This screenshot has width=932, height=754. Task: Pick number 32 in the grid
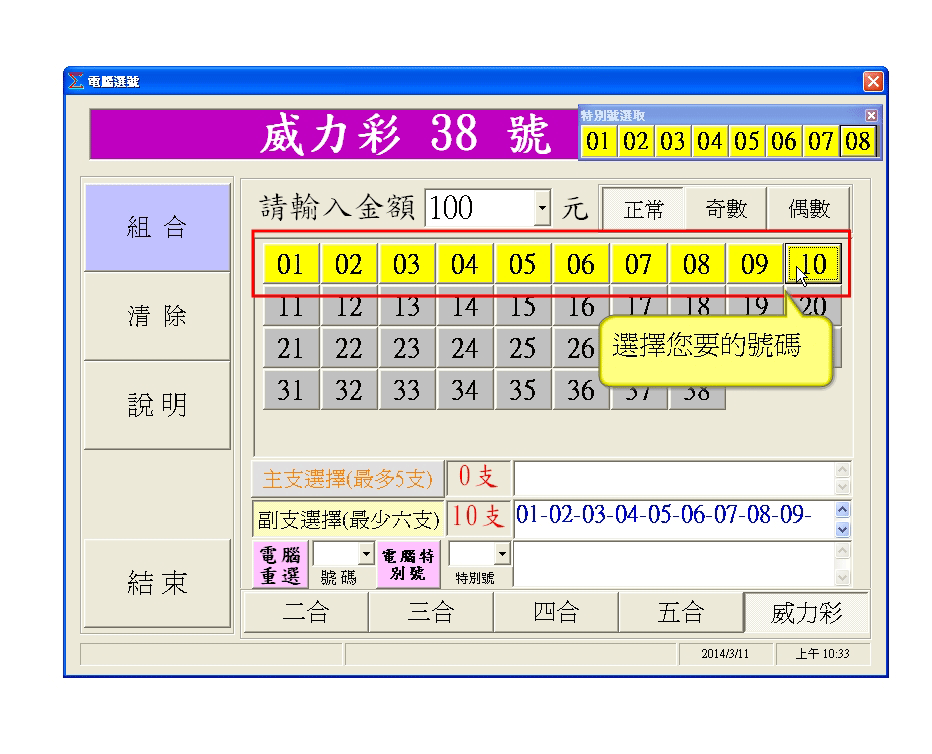(348, 390)
